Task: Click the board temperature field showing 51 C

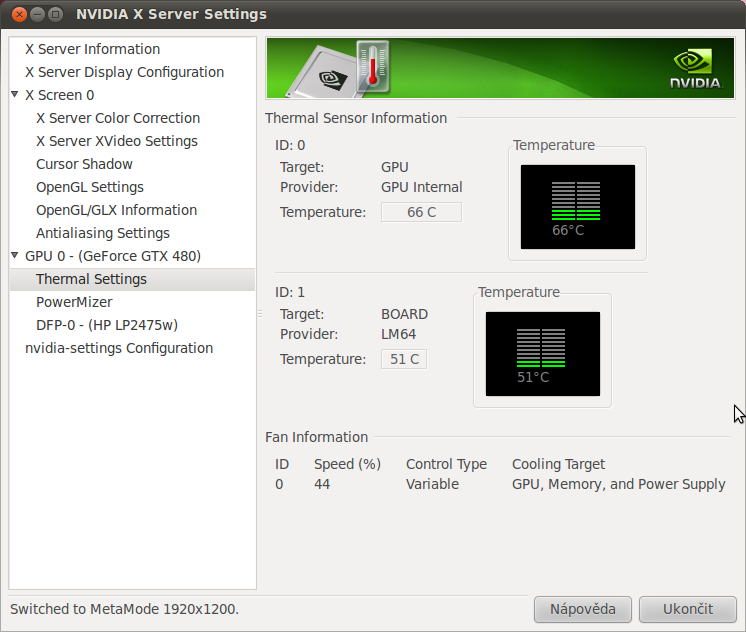Action: click(x=404, y=359)
